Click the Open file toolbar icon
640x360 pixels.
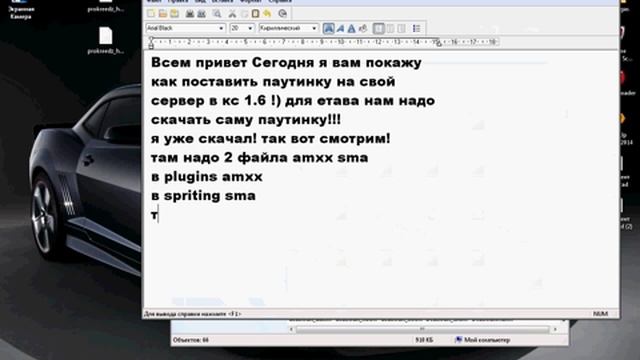click(163, 13)
